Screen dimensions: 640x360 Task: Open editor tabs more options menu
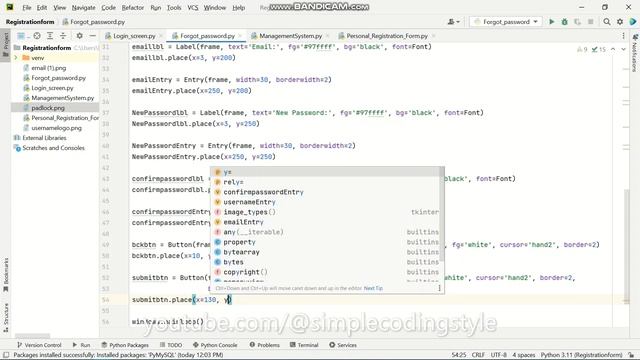click(623, 36)
